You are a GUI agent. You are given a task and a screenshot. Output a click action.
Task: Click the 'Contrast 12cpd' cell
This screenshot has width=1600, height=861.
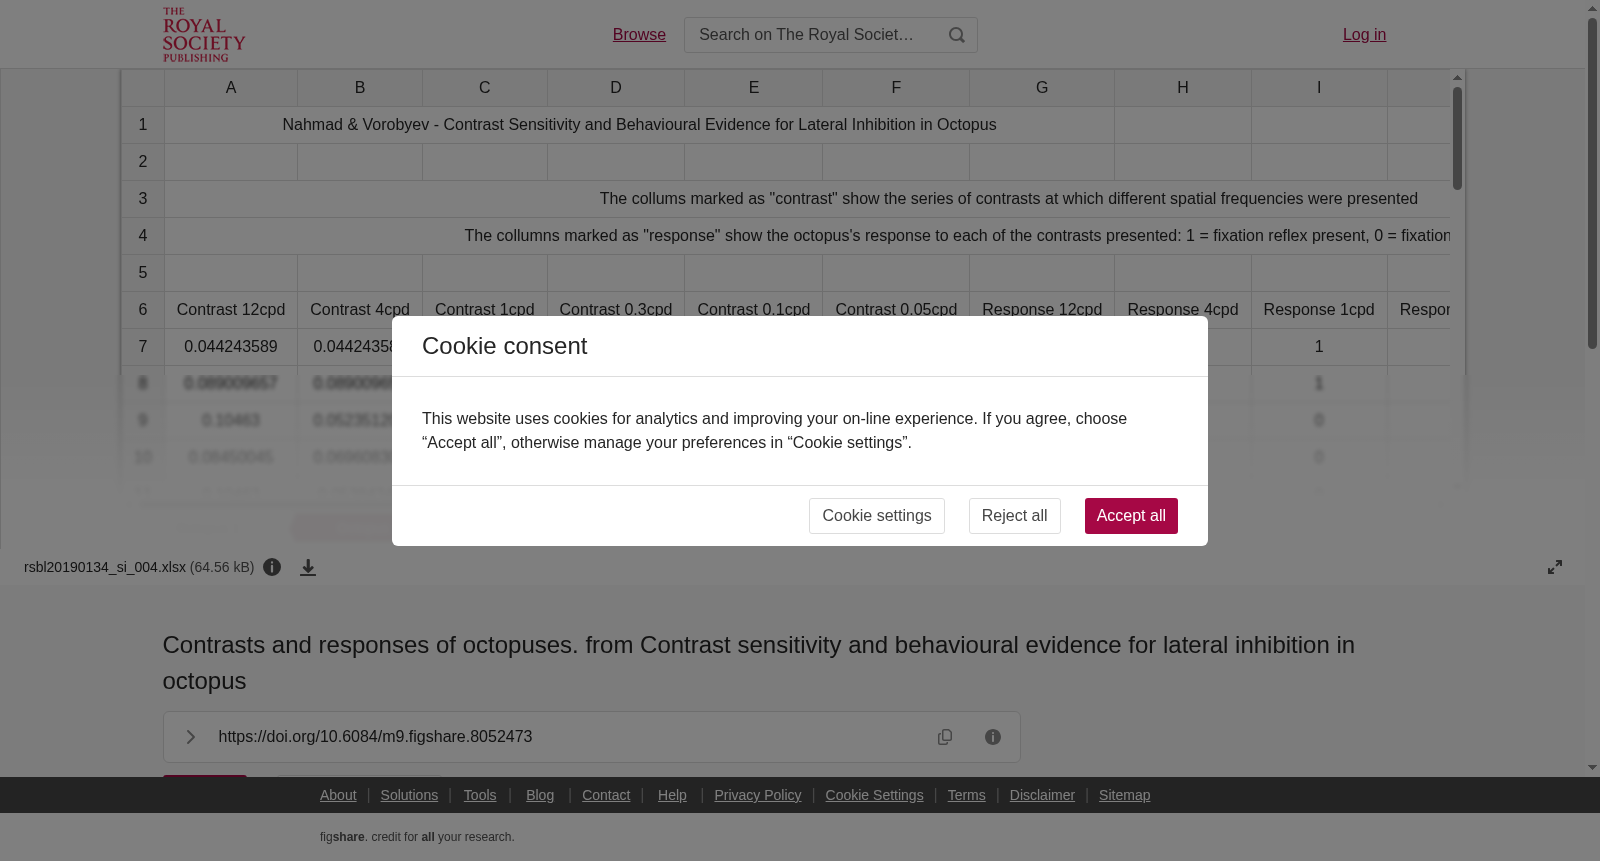(x=231, y=310)
